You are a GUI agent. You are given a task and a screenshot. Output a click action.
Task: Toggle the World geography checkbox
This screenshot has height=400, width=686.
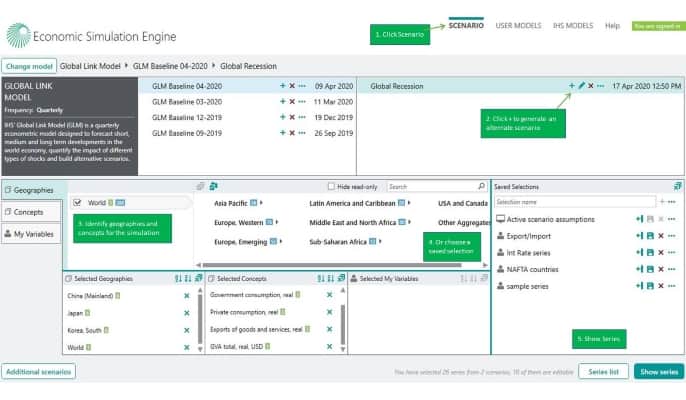tap(77, 203)
